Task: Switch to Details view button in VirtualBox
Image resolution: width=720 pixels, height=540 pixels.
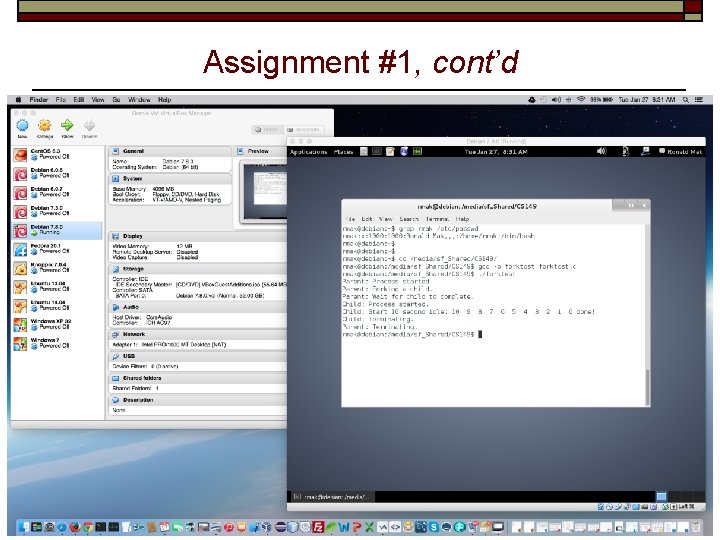Action: 267,130
